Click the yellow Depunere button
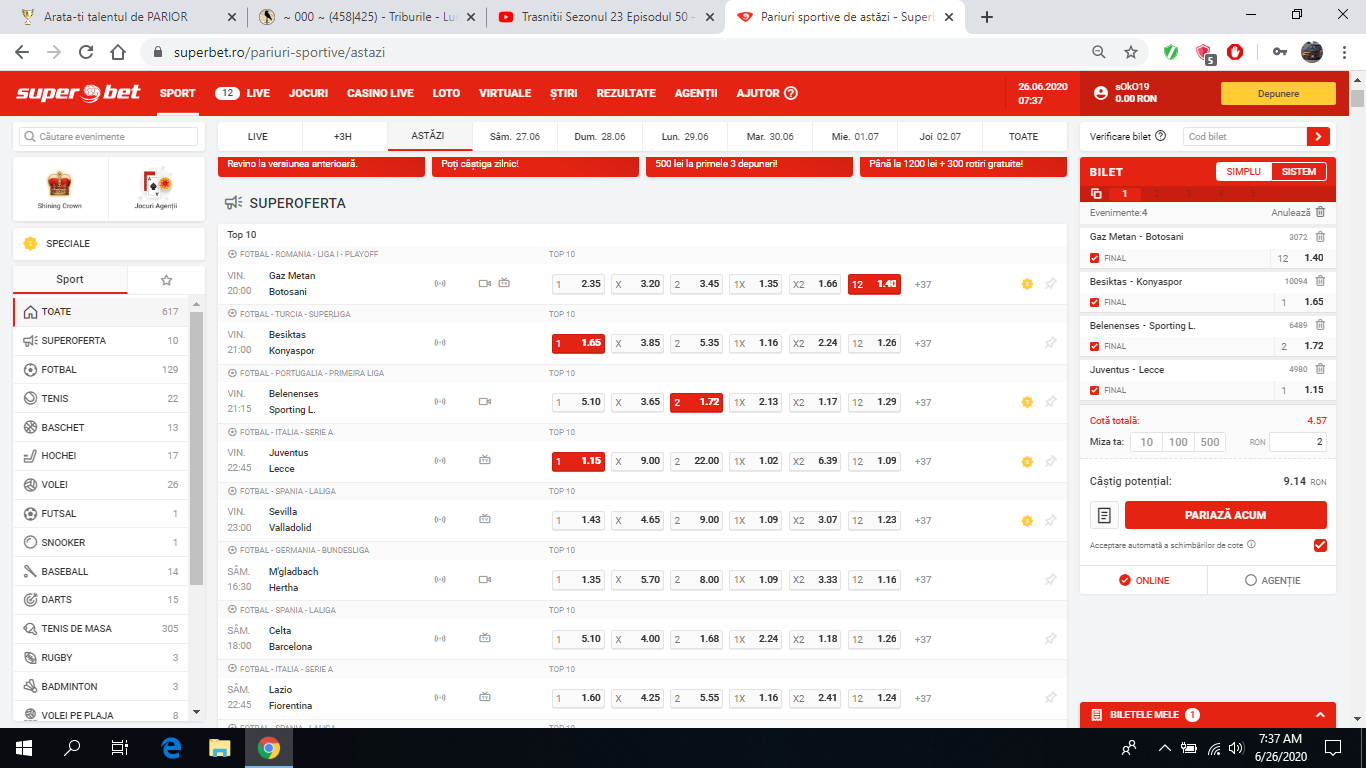 (1278, 93)
